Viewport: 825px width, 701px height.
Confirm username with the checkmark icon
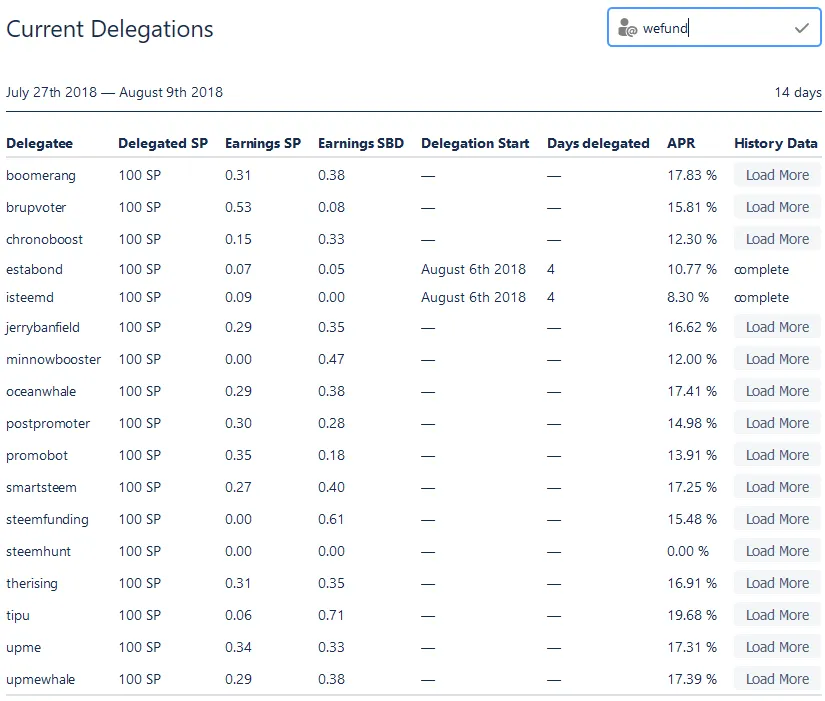[801, 28]
